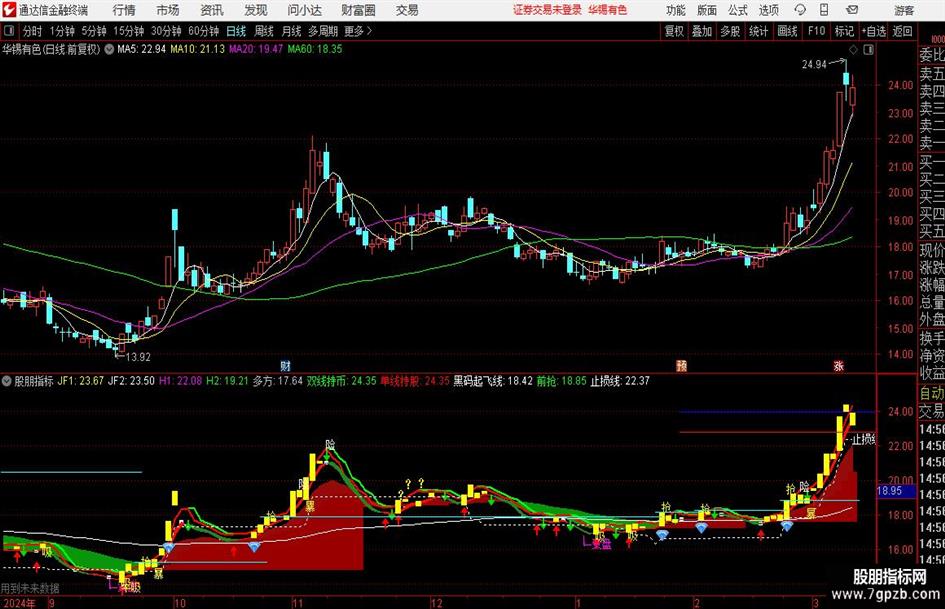Toggle the side panel icon beside the diamond

pyautogui.click(x=868, y=49)
